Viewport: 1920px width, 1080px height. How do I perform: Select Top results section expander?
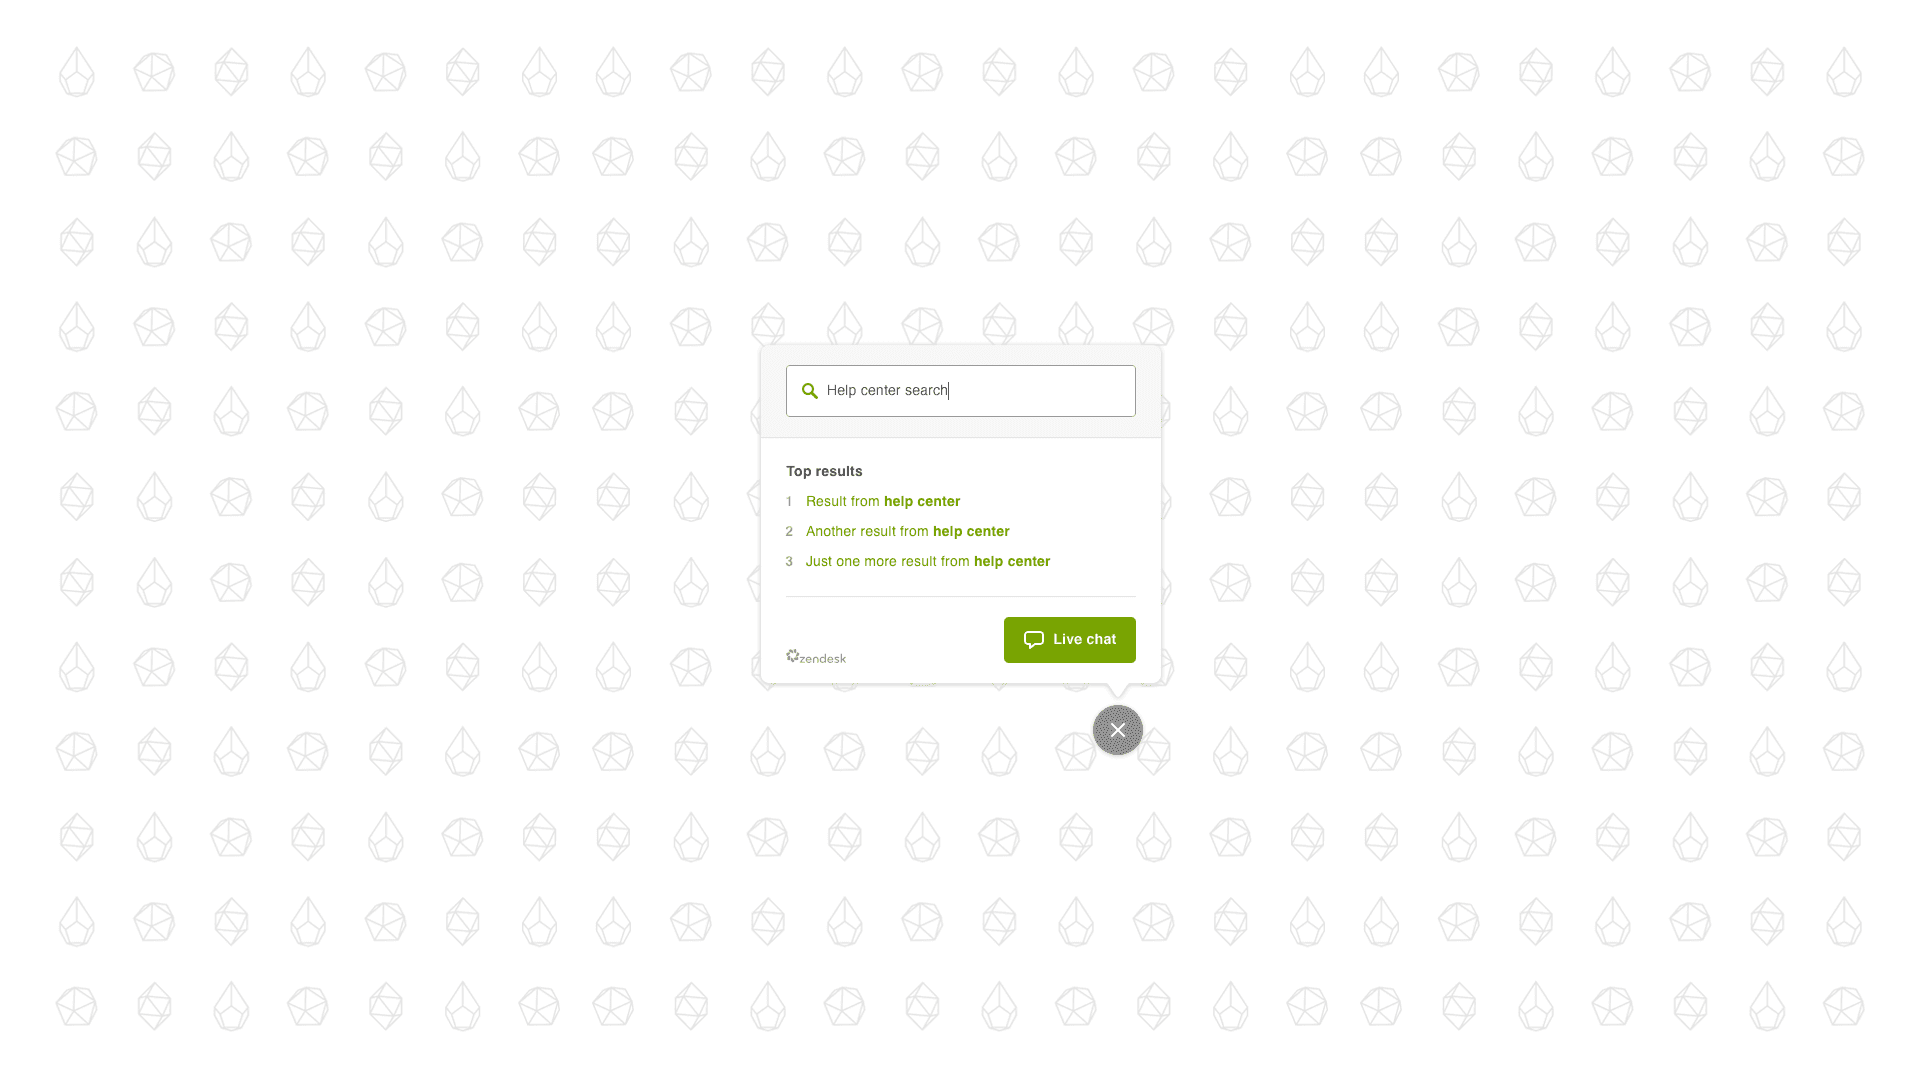click(x=824, y=471)
